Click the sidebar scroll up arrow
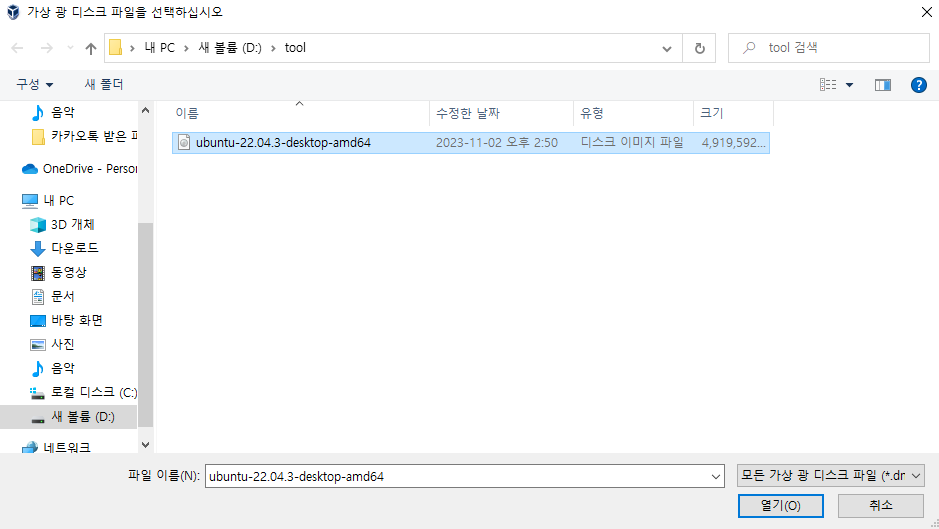The height and width of the screenshot is (529, 939). [145, 110]
